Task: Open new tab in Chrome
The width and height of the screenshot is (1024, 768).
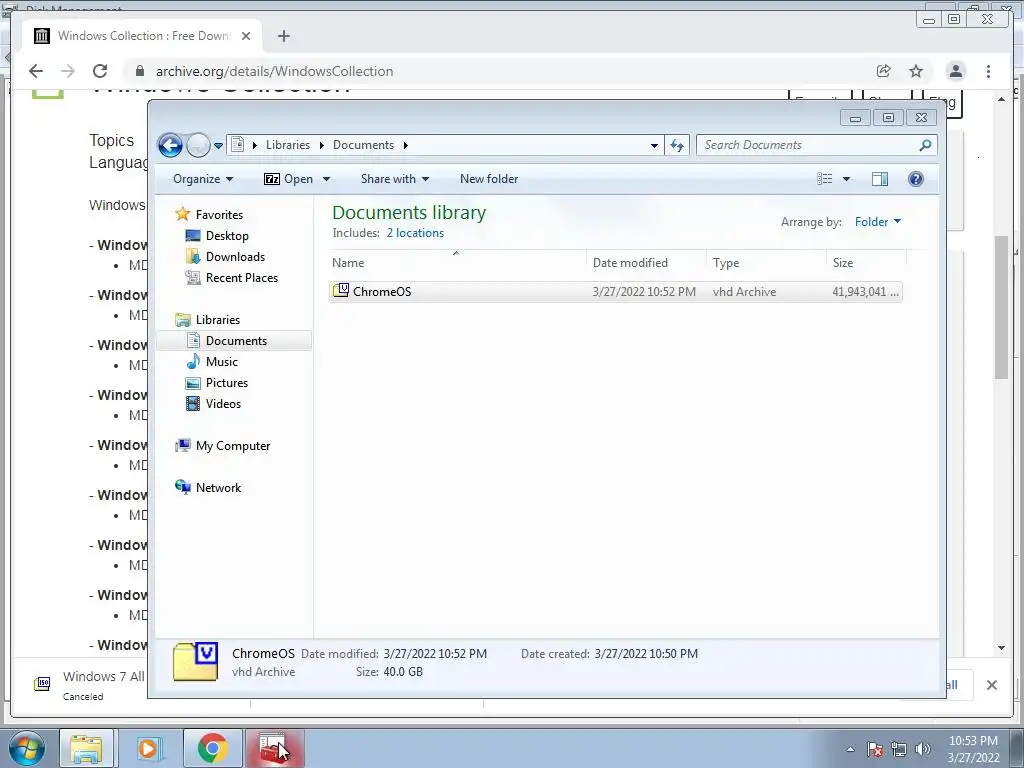Action: 283,36
